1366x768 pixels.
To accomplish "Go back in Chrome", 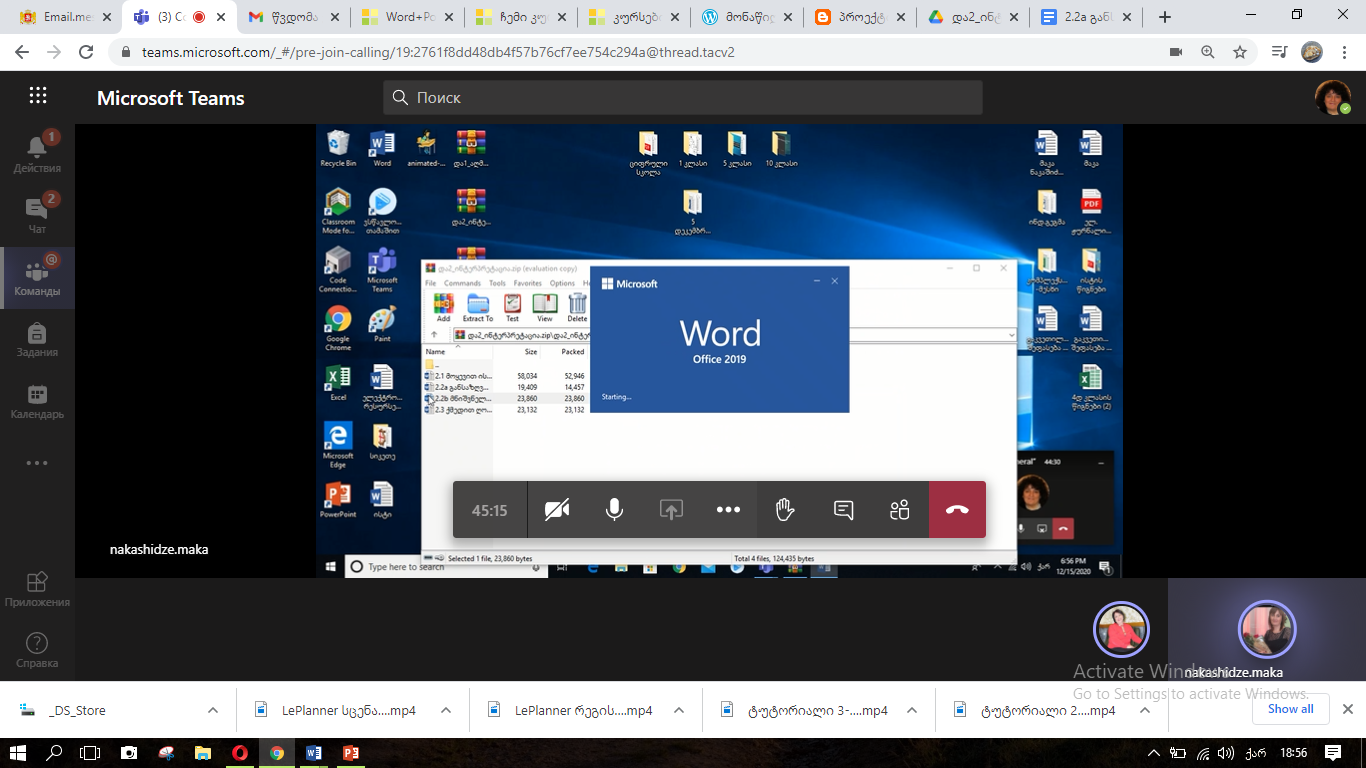I will tap(21, 52).
